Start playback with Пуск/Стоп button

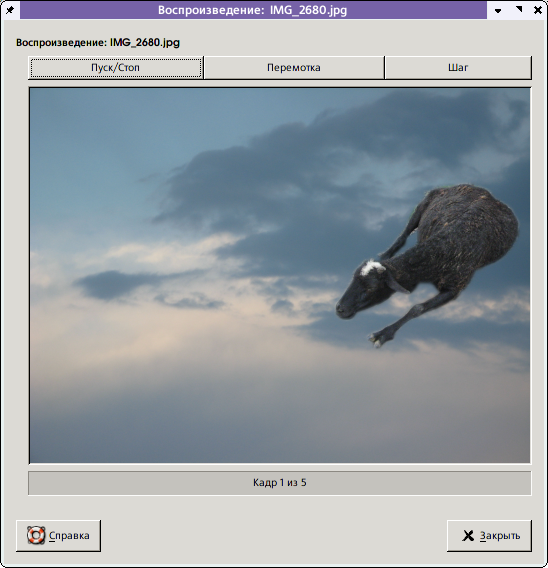pyautogui.click(x=116, y=68)
